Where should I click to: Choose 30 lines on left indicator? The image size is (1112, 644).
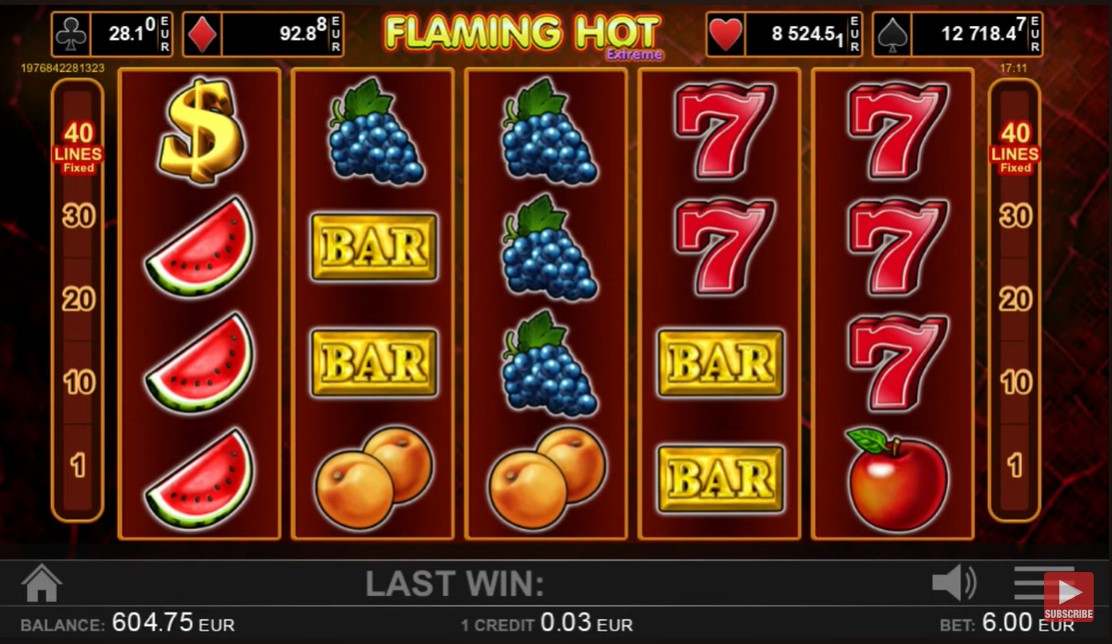click(x=78, y=216)
